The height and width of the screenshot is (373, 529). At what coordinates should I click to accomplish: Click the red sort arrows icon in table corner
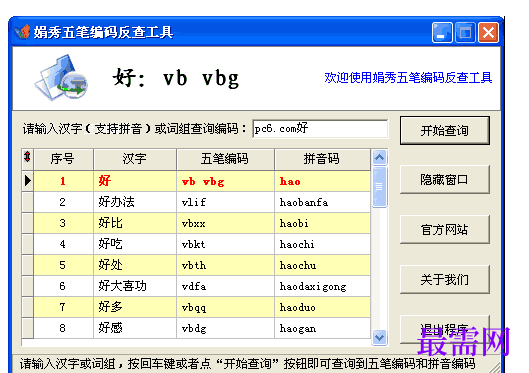(27, 157)
